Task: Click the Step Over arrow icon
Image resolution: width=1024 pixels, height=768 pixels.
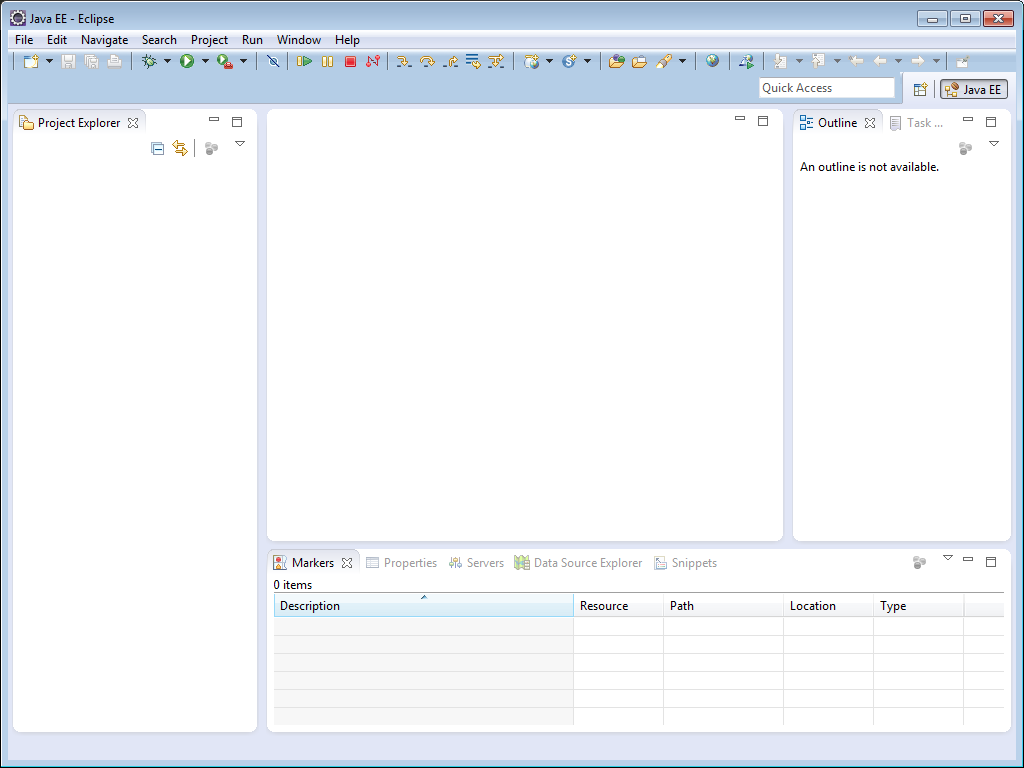Action: point(427,61)
